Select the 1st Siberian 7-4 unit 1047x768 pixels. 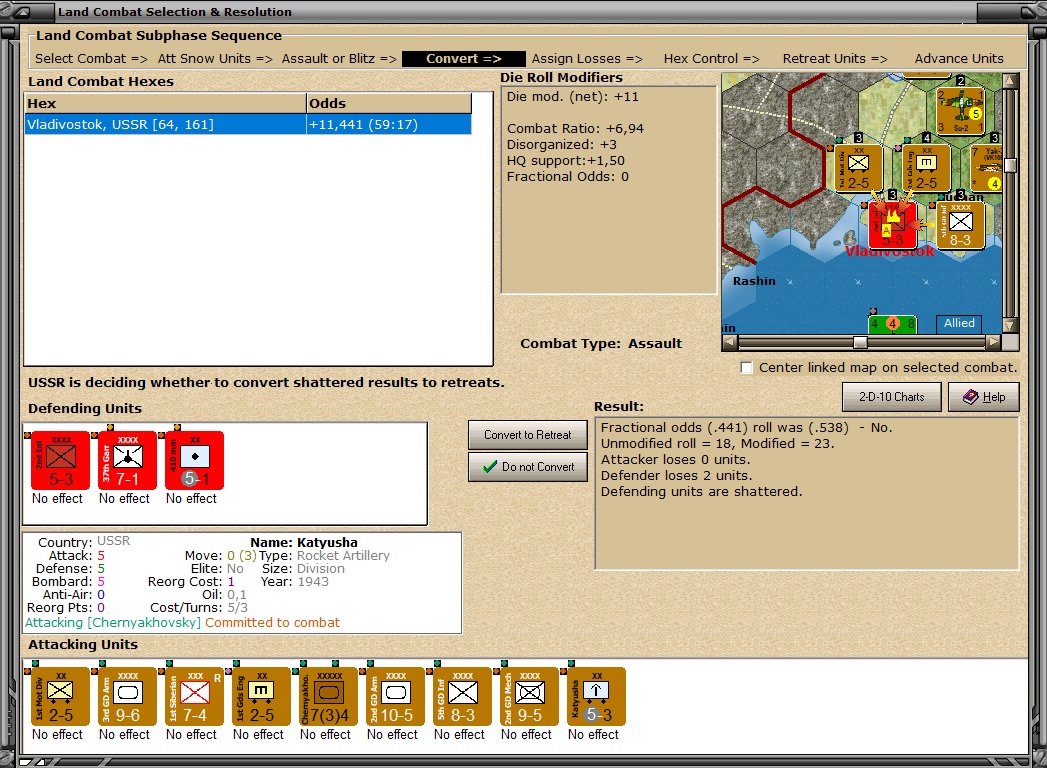point(191,697)
